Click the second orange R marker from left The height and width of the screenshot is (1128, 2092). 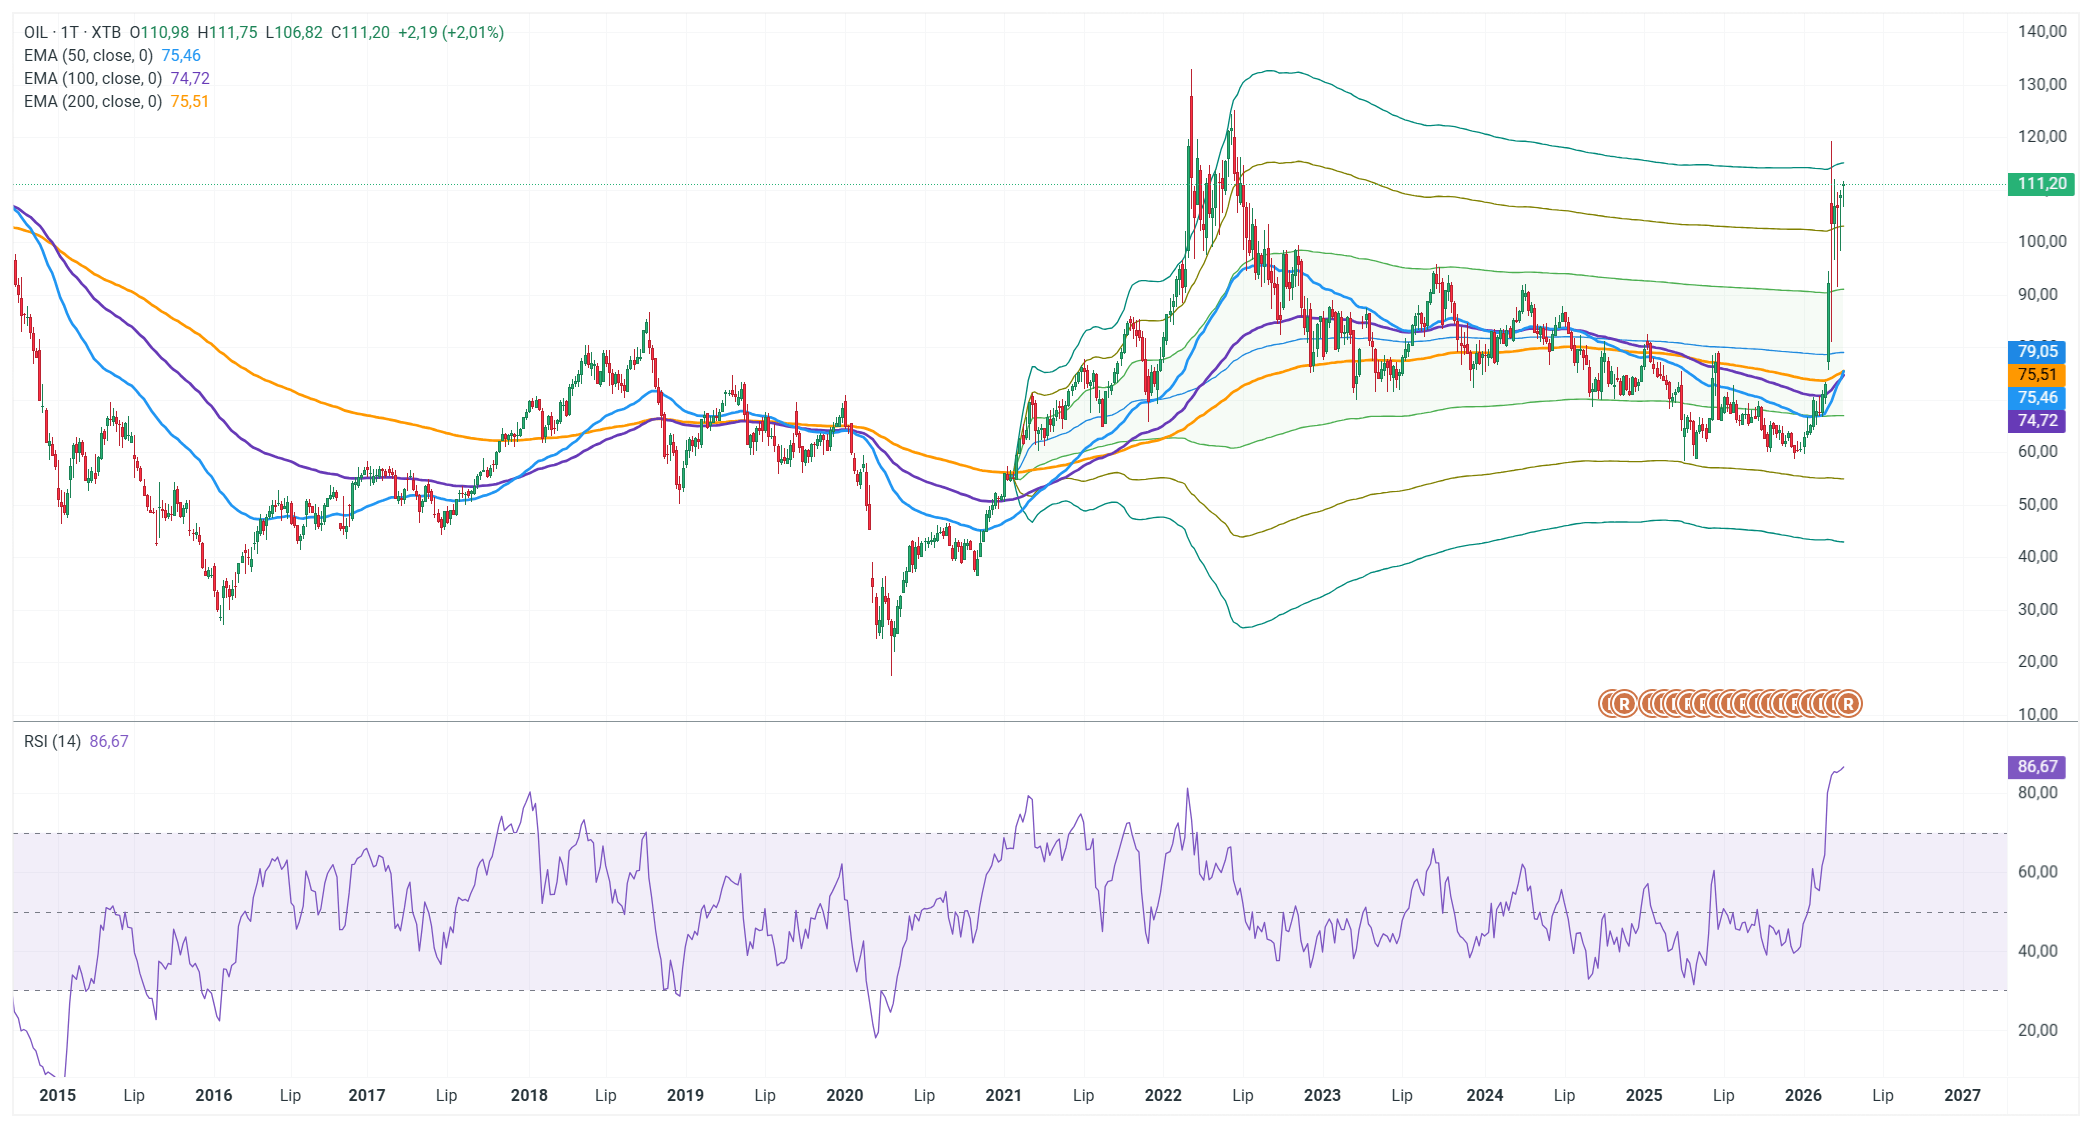(x=1624, y=704)
